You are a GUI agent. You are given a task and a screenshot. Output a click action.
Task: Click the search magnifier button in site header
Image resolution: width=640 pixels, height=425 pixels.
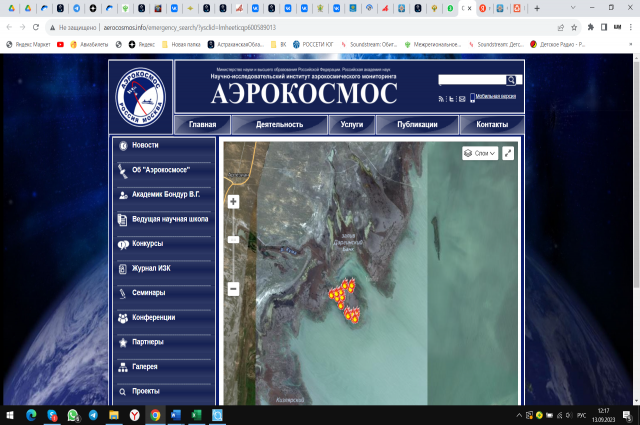pos(511,80)
